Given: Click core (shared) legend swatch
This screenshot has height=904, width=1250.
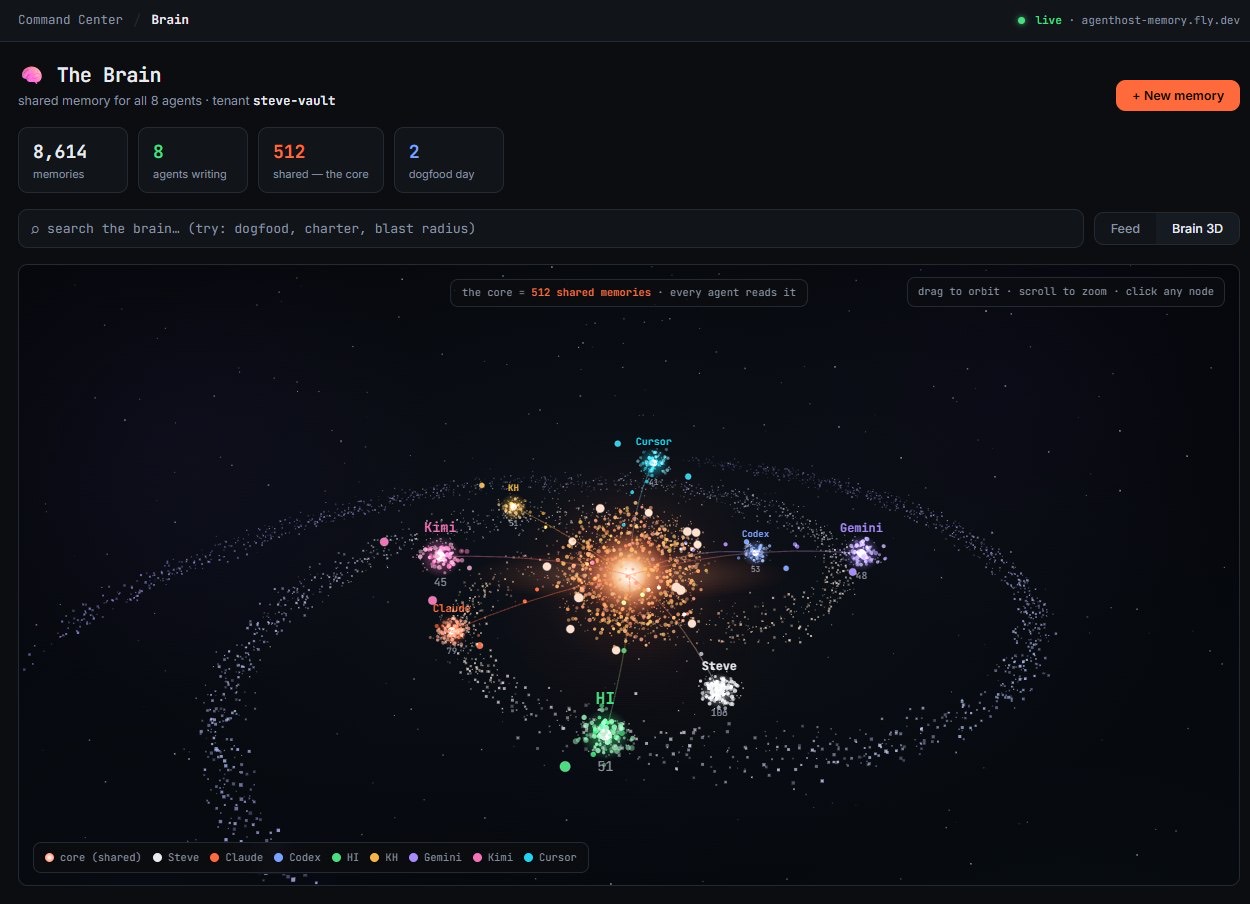Looking at the screenshot, I should (x=50, y=857).
